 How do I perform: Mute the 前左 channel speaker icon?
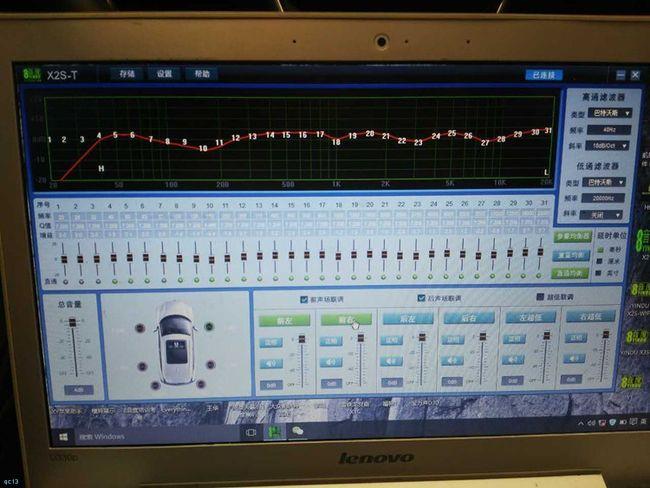(x=271, y=364)
